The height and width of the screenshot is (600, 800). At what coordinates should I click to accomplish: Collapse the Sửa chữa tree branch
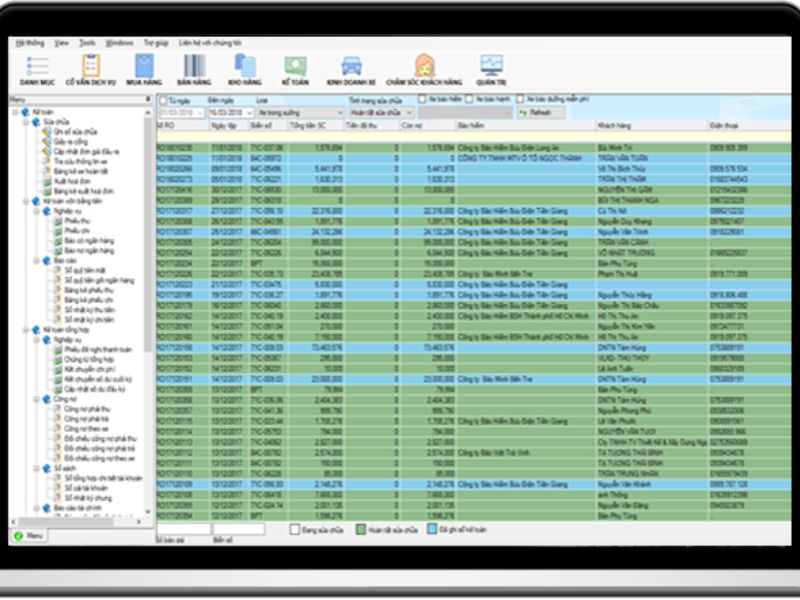point(24,122)
